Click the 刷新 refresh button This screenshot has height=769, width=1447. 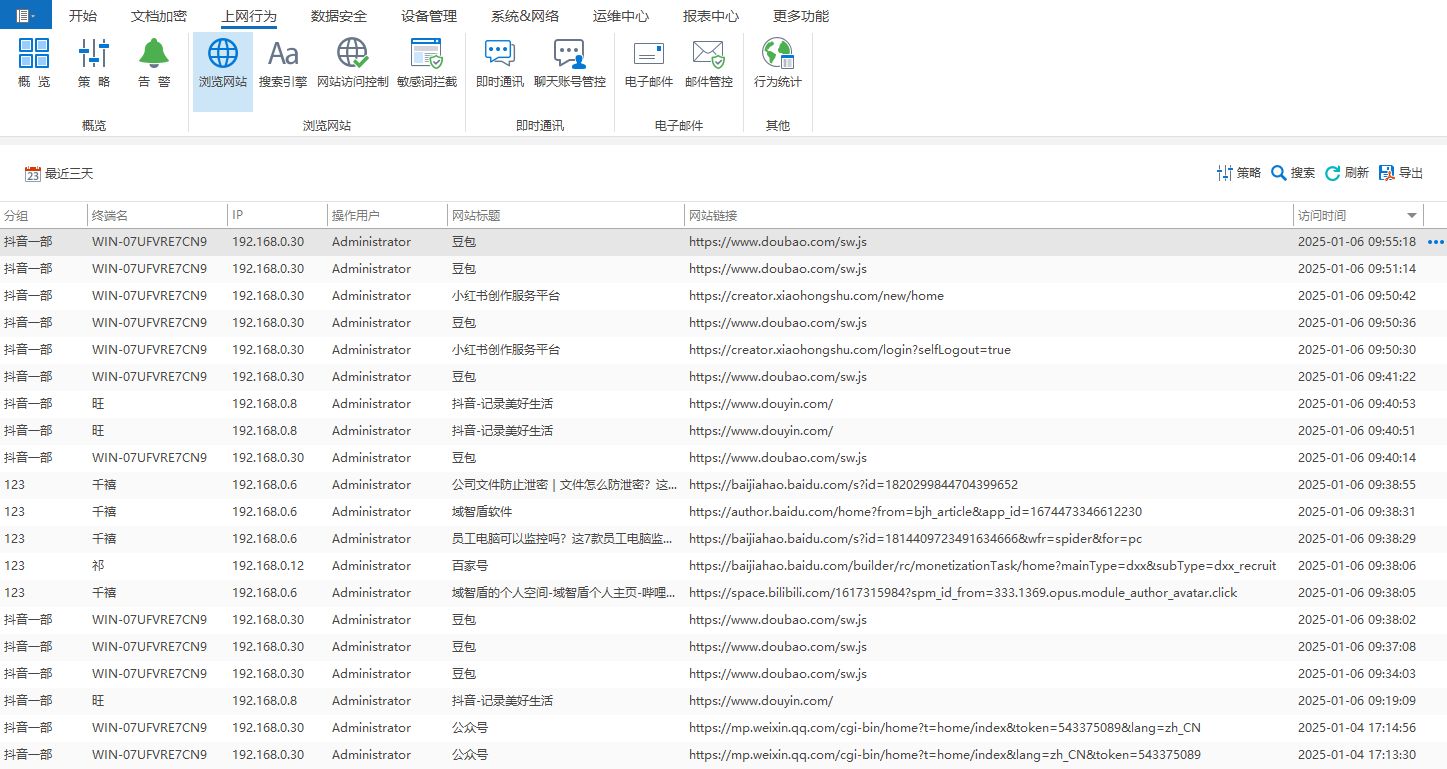click(x=1346, y=173)
